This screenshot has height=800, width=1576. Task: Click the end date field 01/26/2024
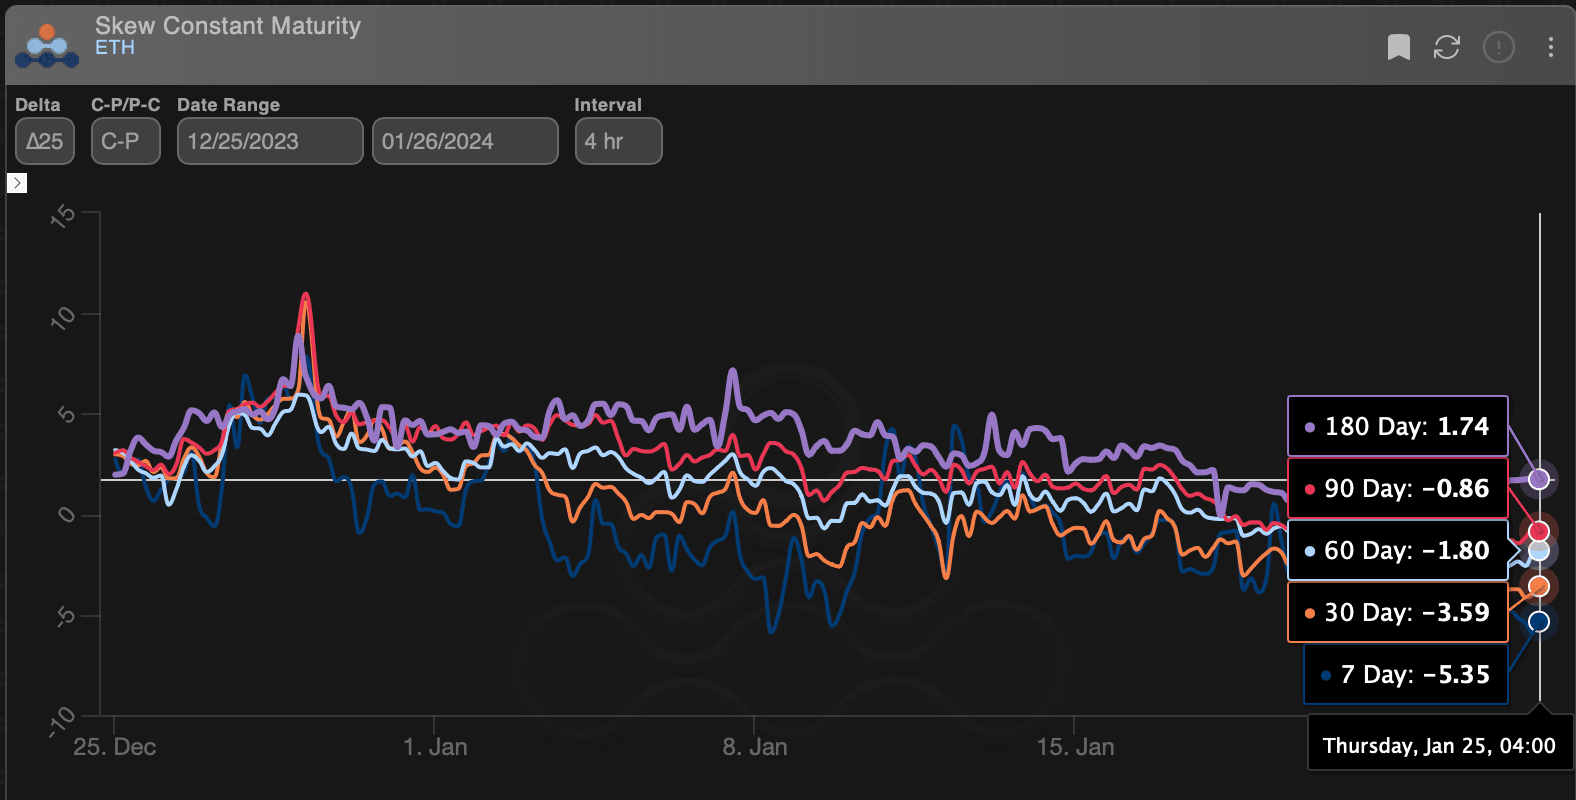point(465,141)
